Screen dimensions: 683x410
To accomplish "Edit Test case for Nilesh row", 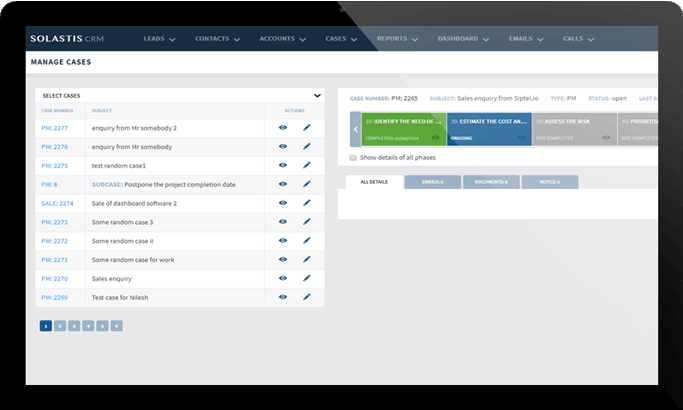I will [x=307, y=297].
